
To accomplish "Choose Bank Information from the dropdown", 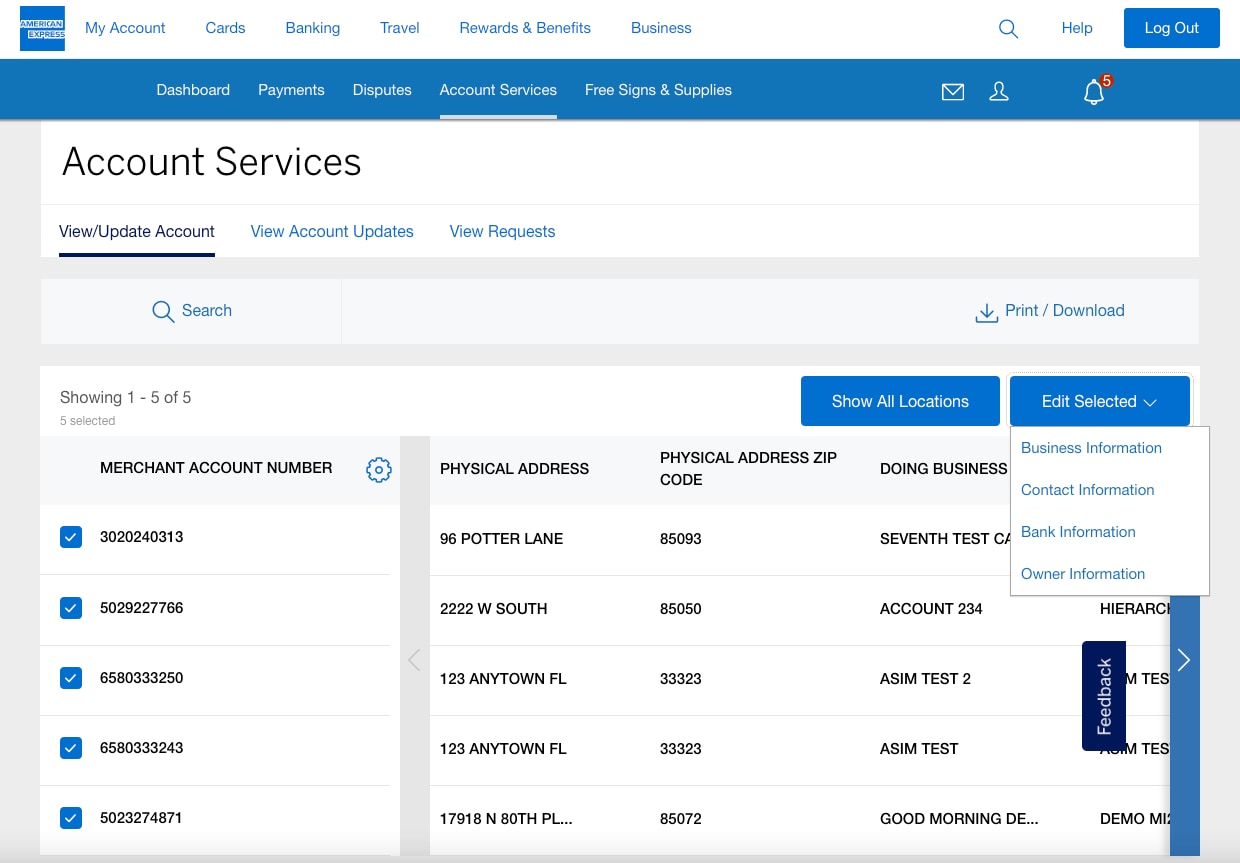I will (1078, 532).
